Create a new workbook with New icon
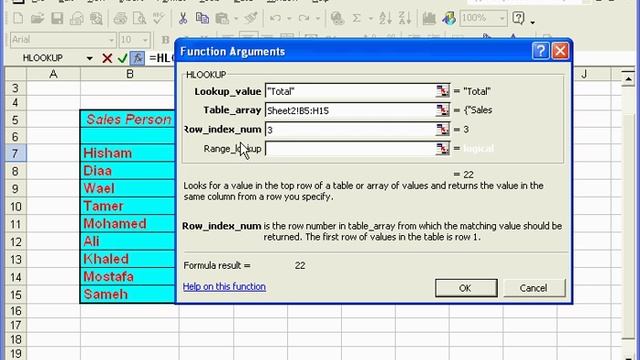Screen dimensions: 640x360 coord(18,18)
